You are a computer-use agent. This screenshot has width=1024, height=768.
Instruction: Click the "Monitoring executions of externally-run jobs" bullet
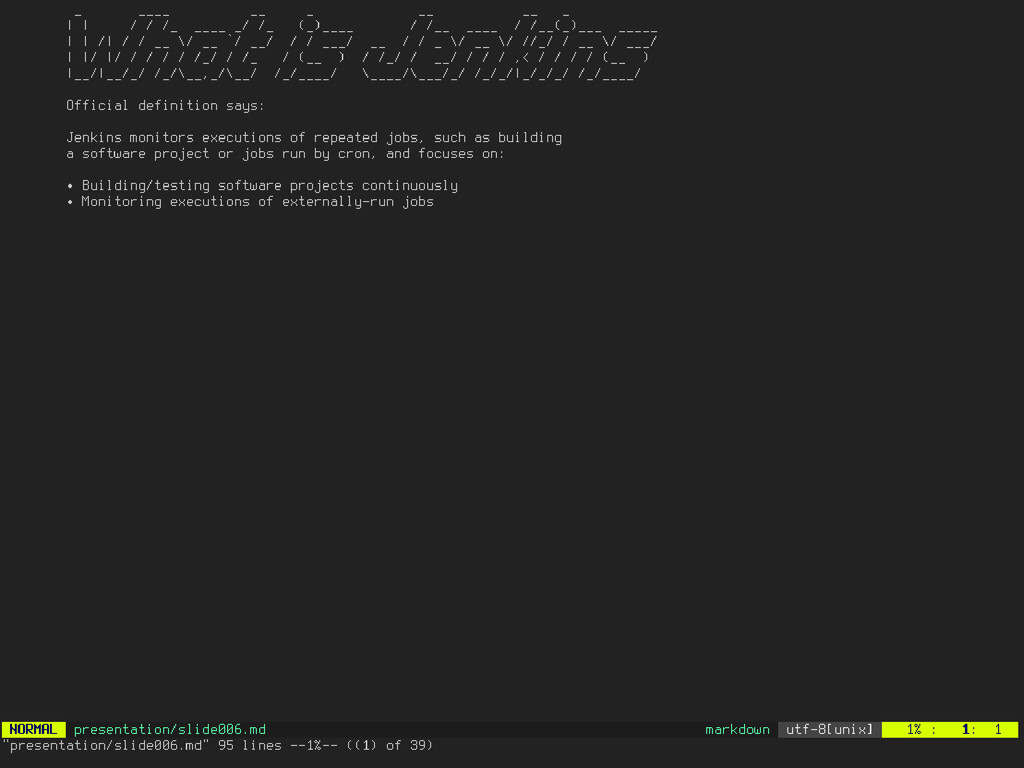click(x=250, y=202)
